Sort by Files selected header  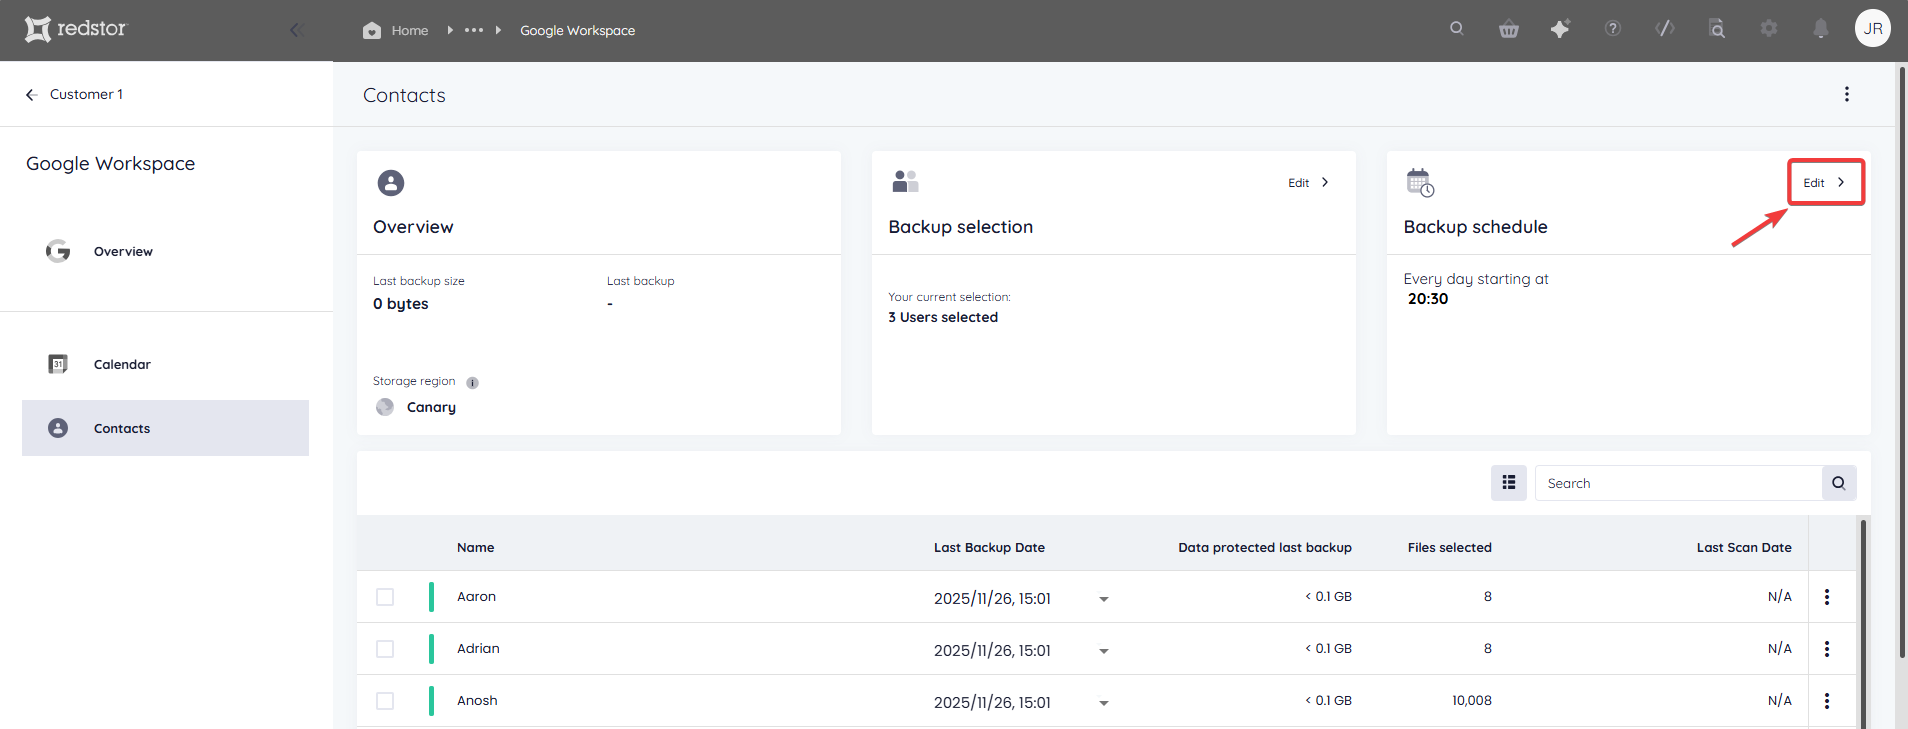tap(1450, 548)
